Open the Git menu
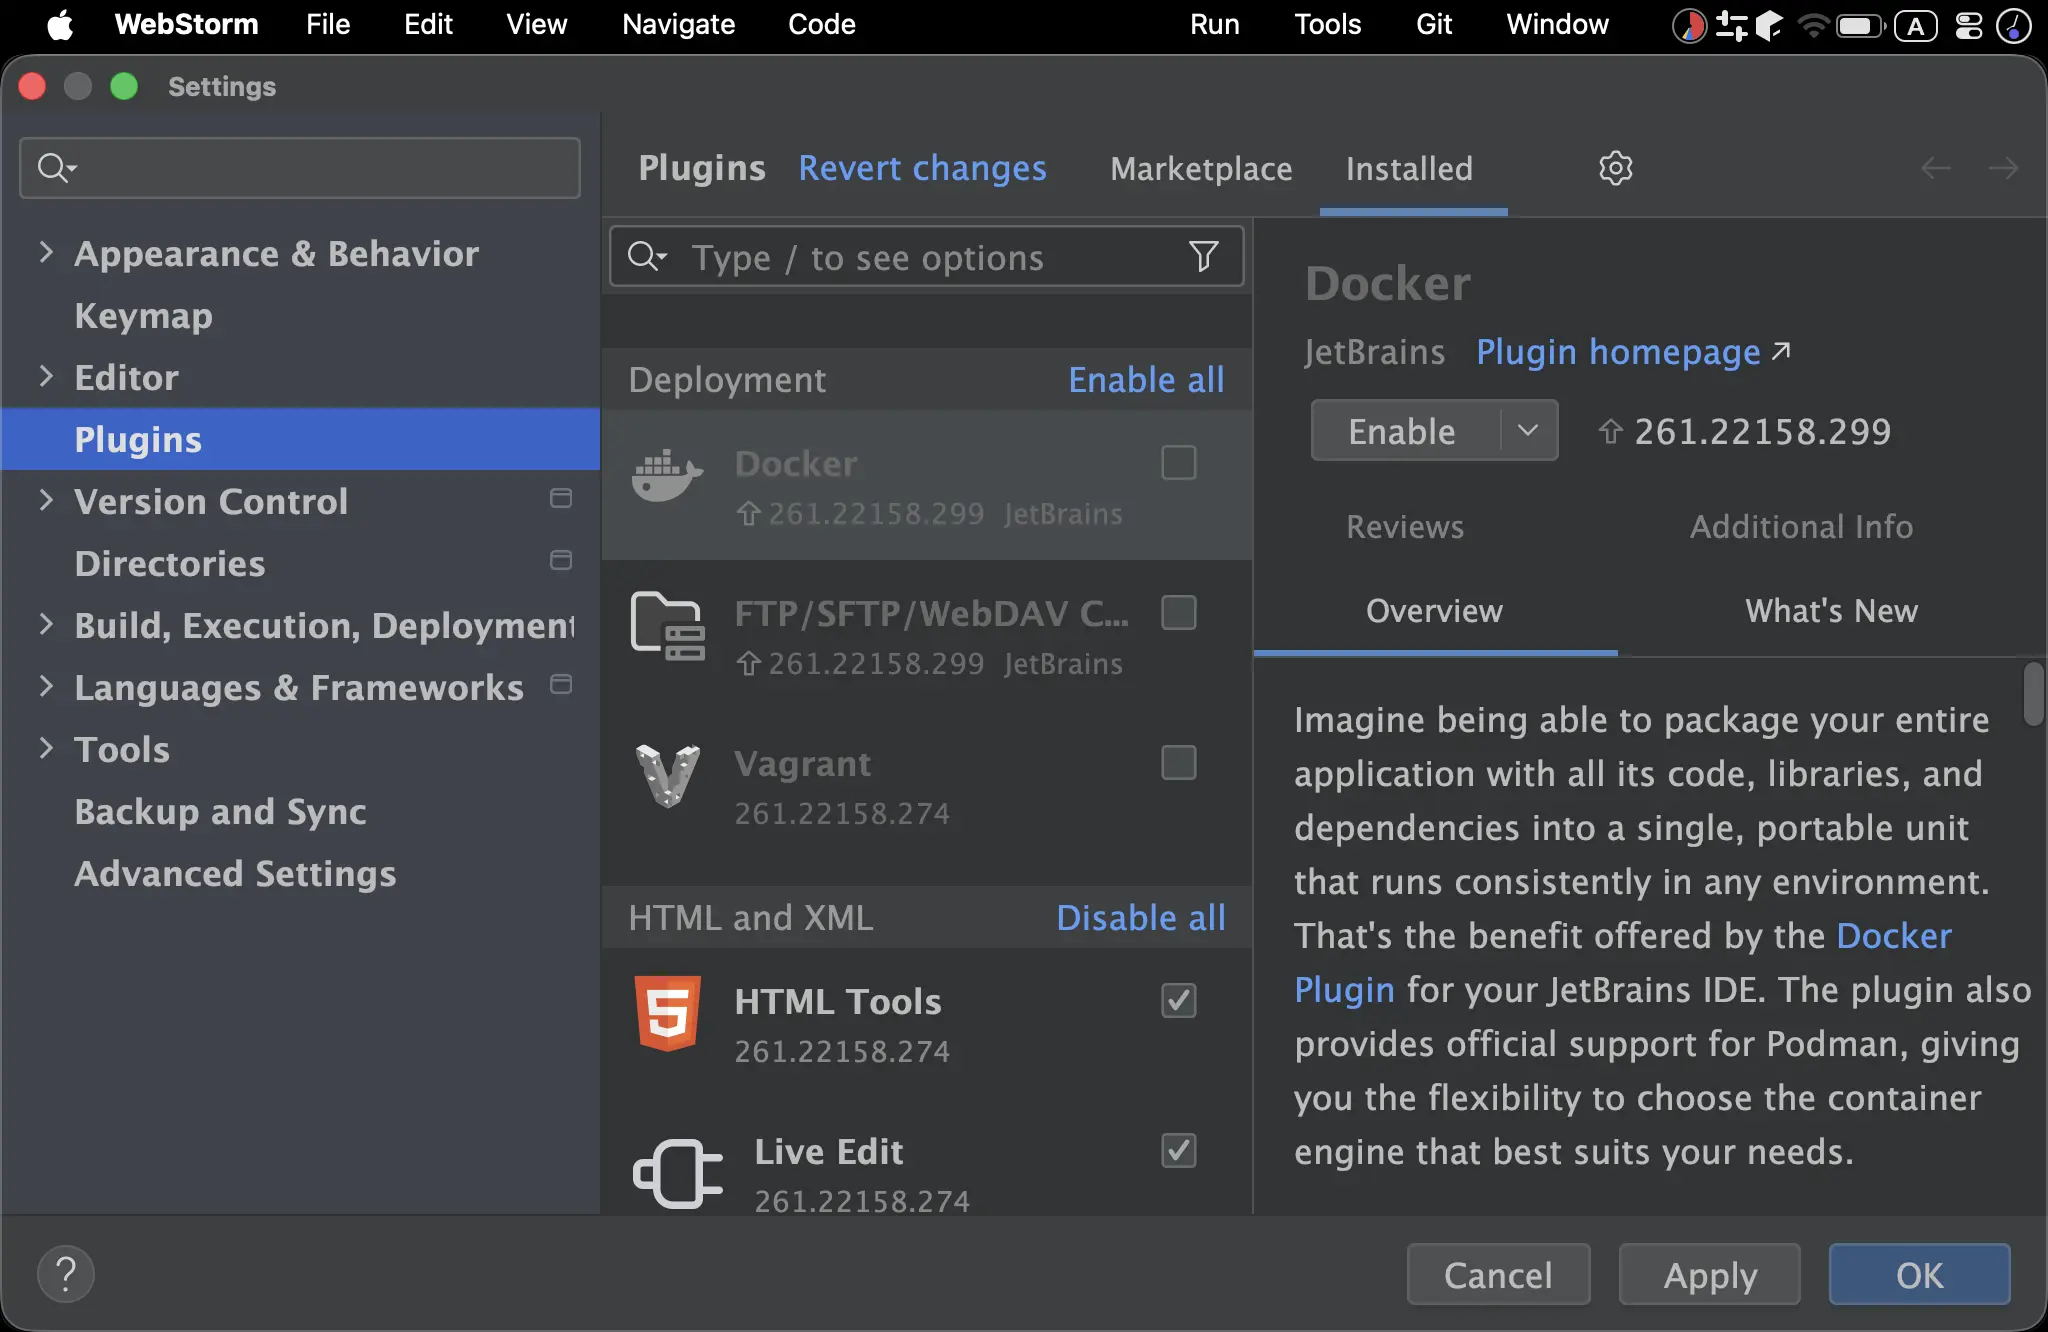Image resolution: width=2048 pixels, height=1332 pixels. pos(1434,24)
